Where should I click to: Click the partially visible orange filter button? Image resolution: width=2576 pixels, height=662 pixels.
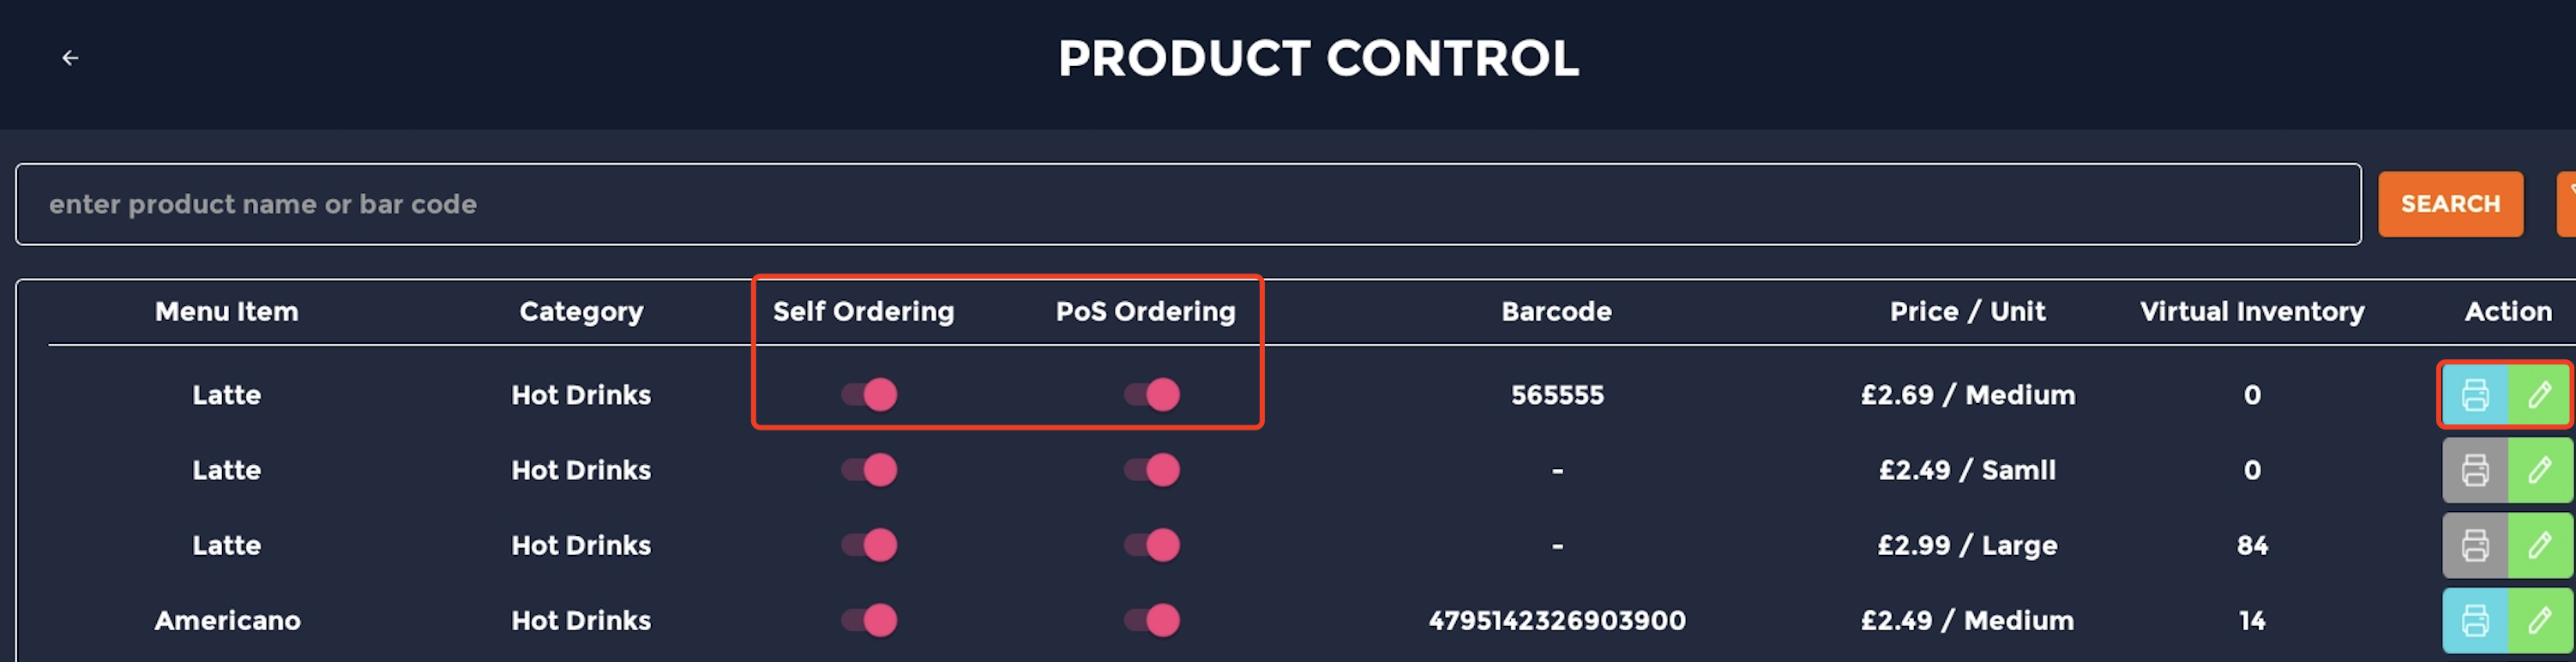[x=2566, y=204]
